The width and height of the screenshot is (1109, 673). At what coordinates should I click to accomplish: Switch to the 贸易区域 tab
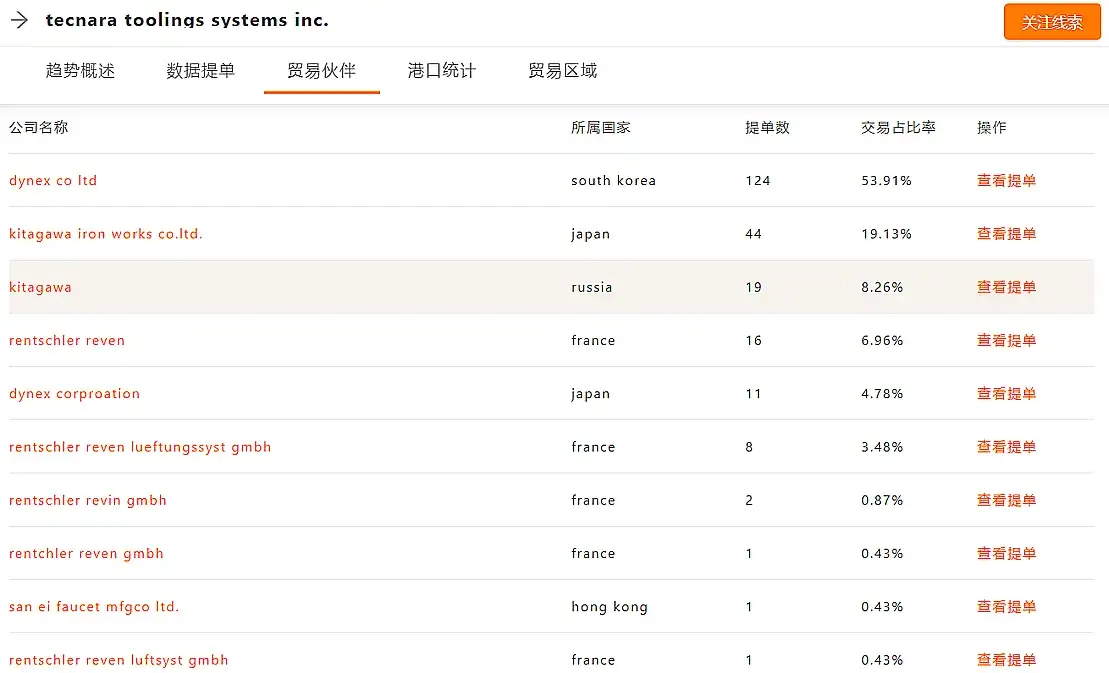tap(563, 71)
